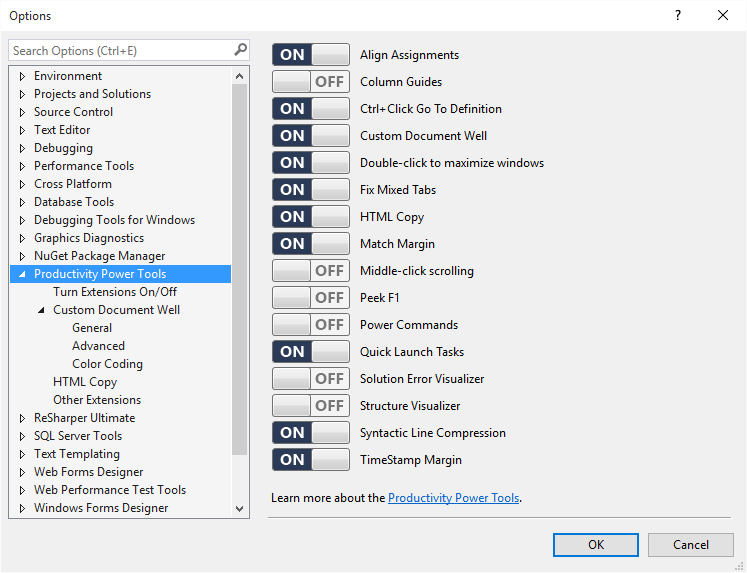747x573 pixels.
Task: Close the Options dialog
Action: pyautogui.click(x=723, y=15)
